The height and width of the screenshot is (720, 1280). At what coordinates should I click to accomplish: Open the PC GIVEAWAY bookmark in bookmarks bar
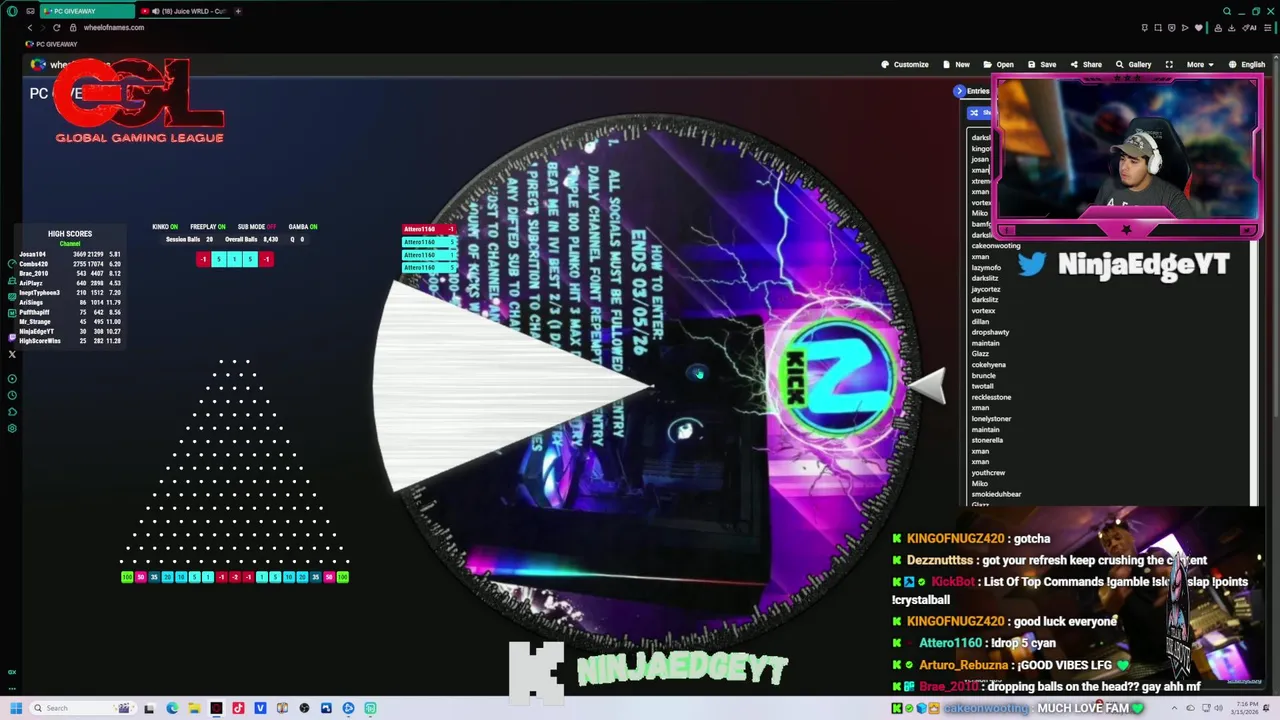(x=52, y=44)
